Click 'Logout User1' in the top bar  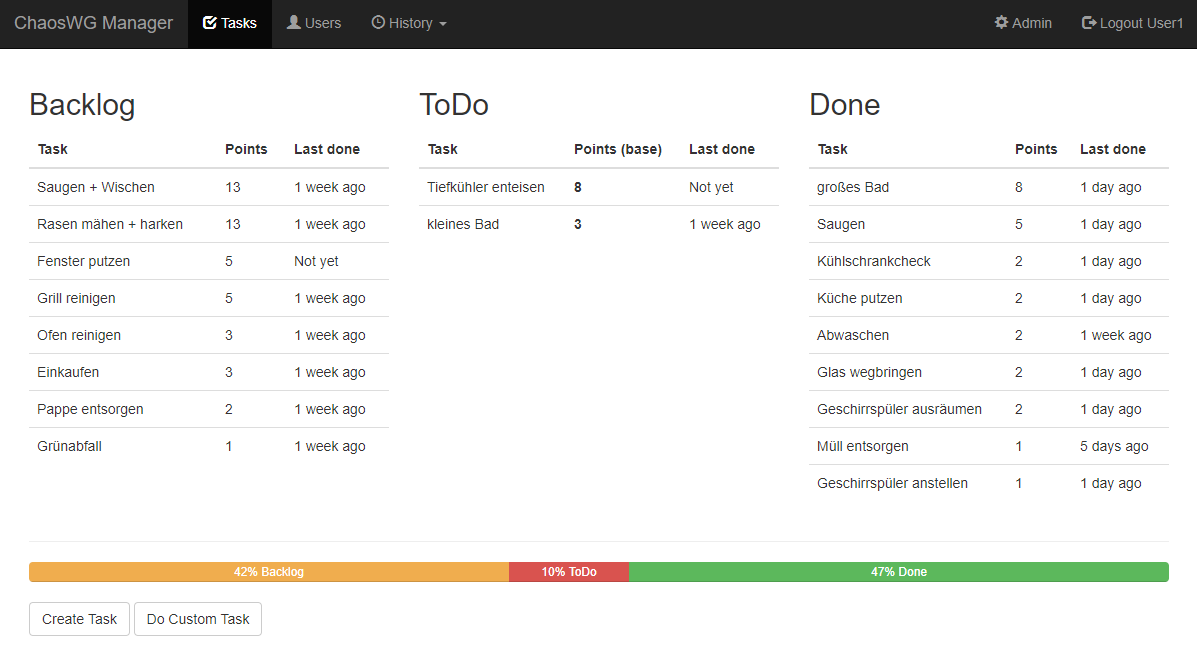click(x=1140, y=22)
